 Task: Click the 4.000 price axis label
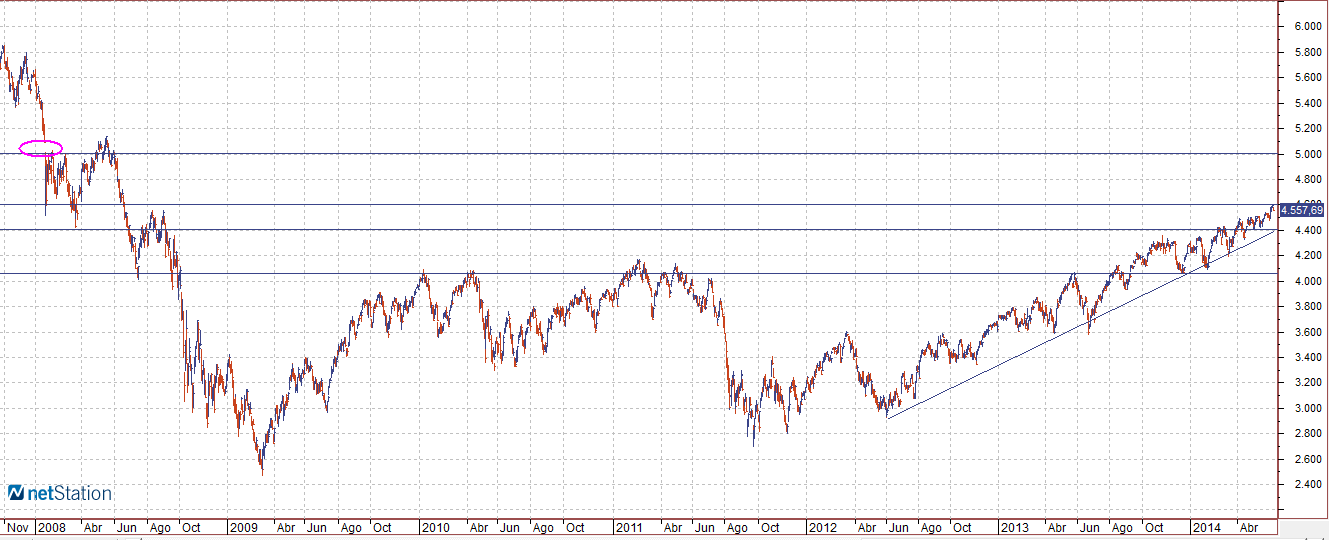pos(1308,281)
